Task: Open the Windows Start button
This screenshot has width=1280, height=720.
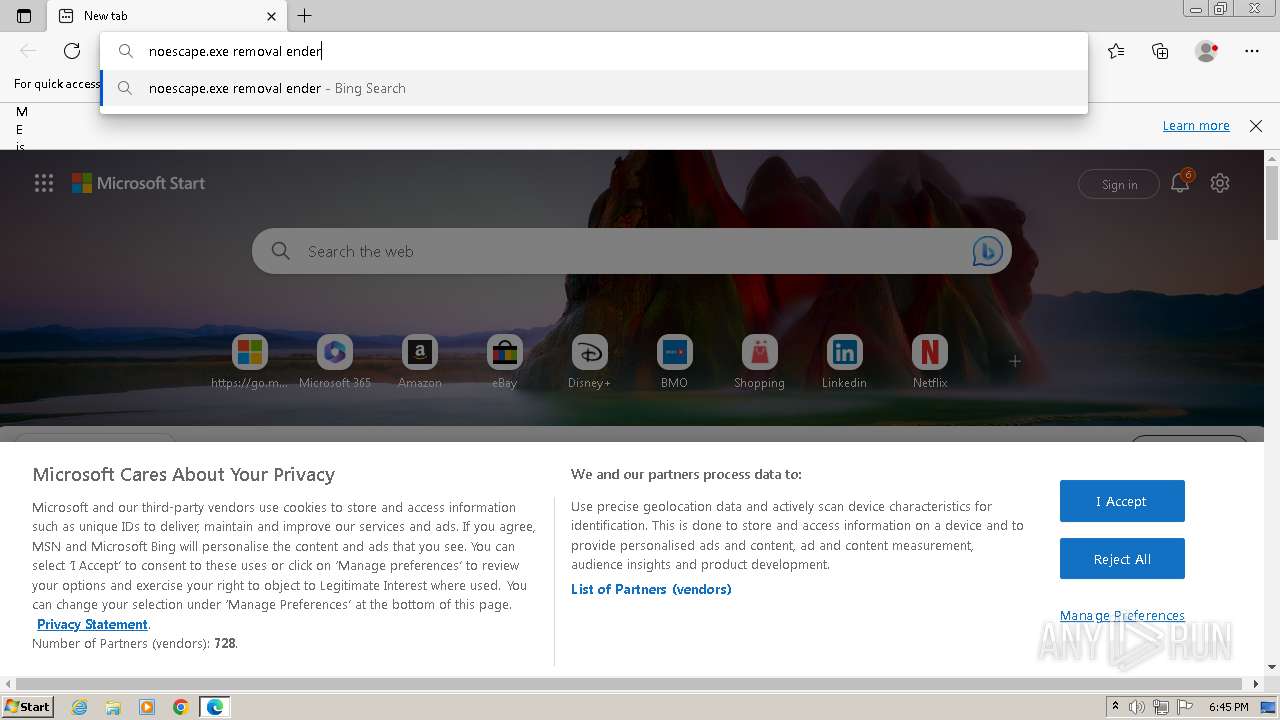Action: point(27,707)
